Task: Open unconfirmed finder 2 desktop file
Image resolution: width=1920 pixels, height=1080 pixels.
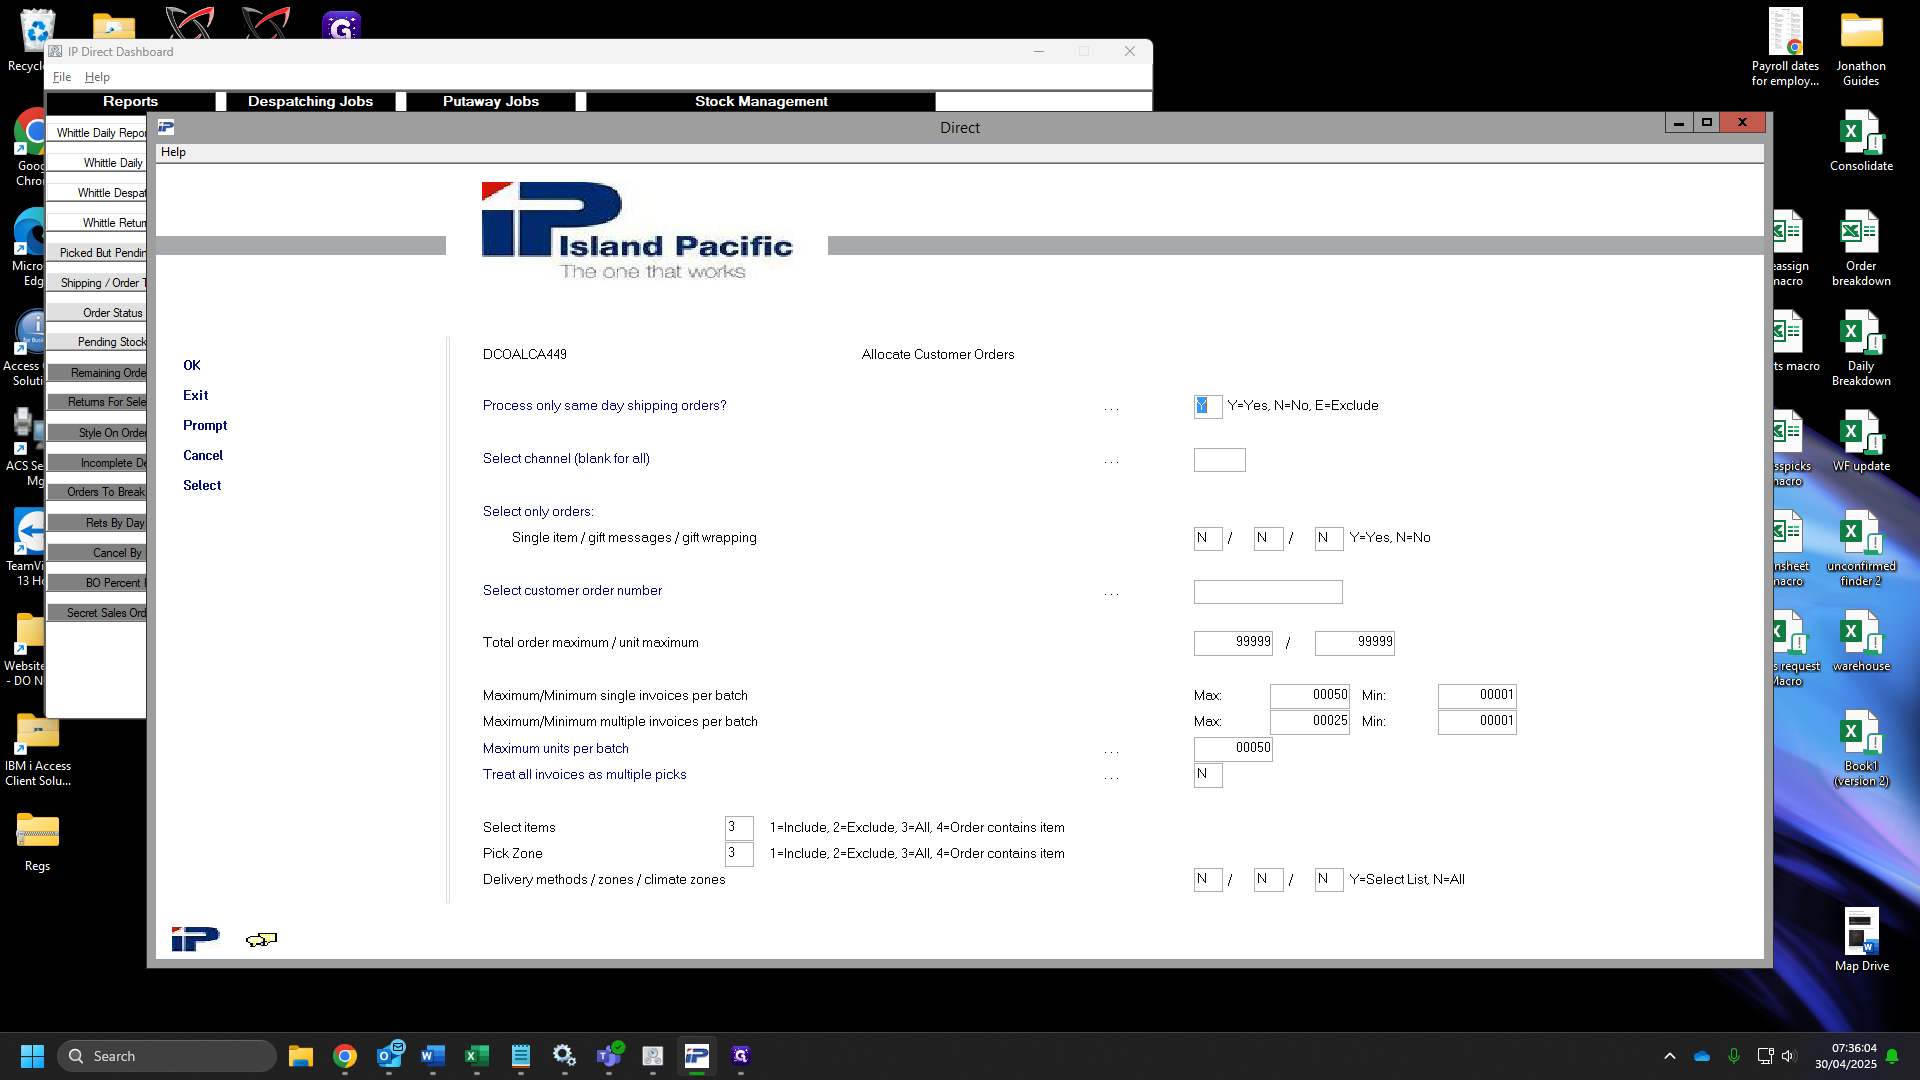Action: (1861, 548)
